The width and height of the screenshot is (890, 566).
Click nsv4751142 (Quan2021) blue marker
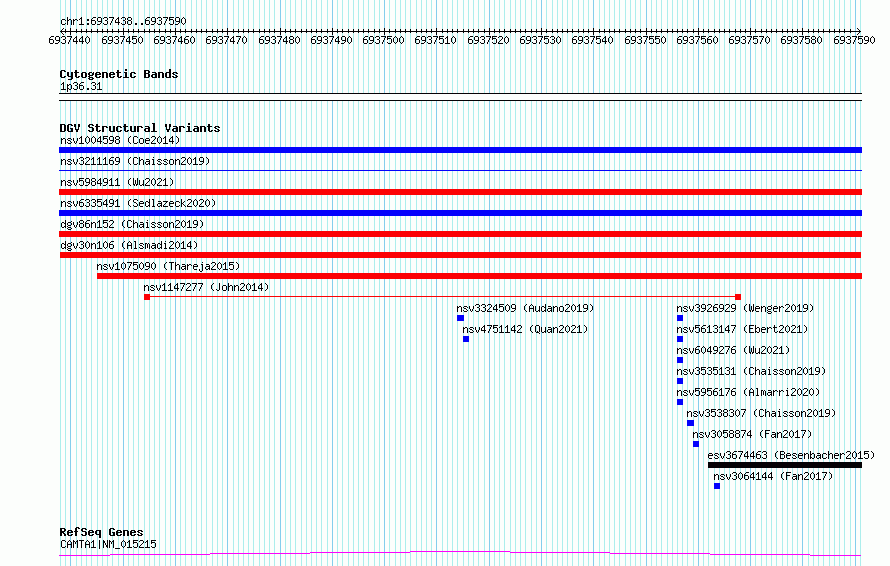point(466,339)
